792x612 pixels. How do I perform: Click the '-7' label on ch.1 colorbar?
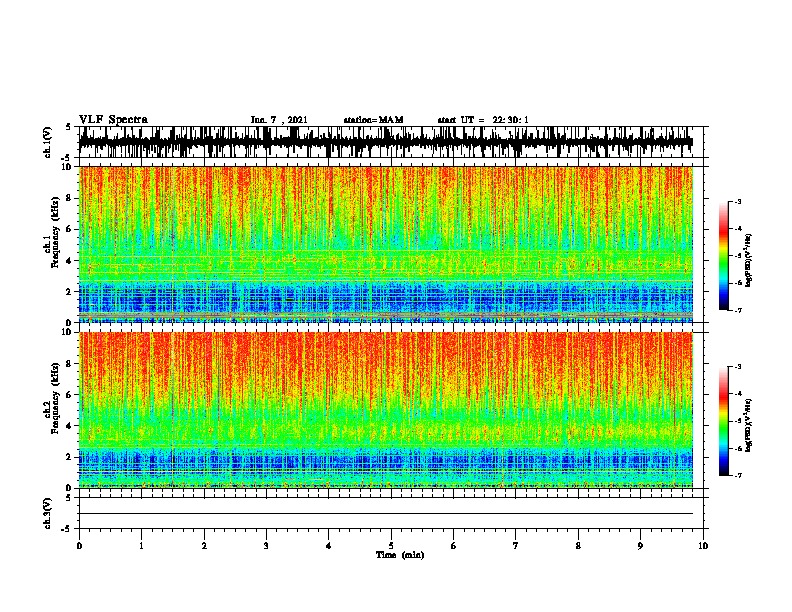[738, 310]
